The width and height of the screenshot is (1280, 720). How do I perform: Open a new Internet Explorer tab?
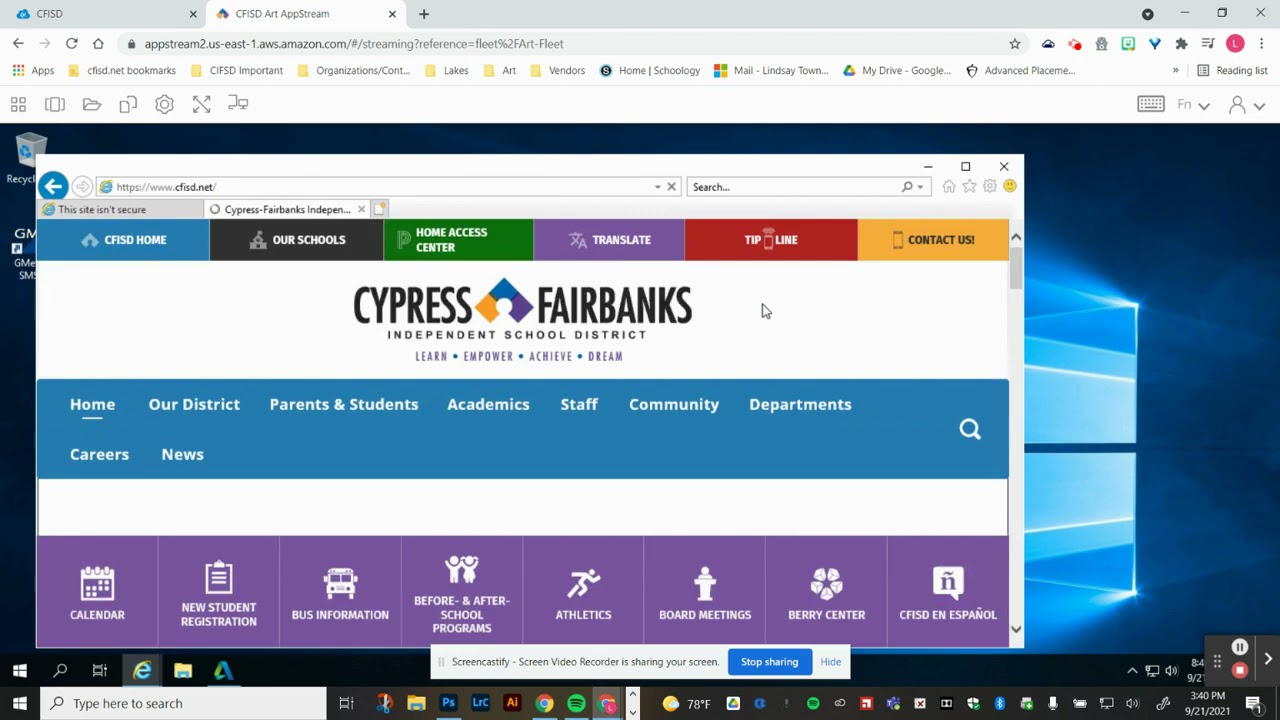click(380, 209)
